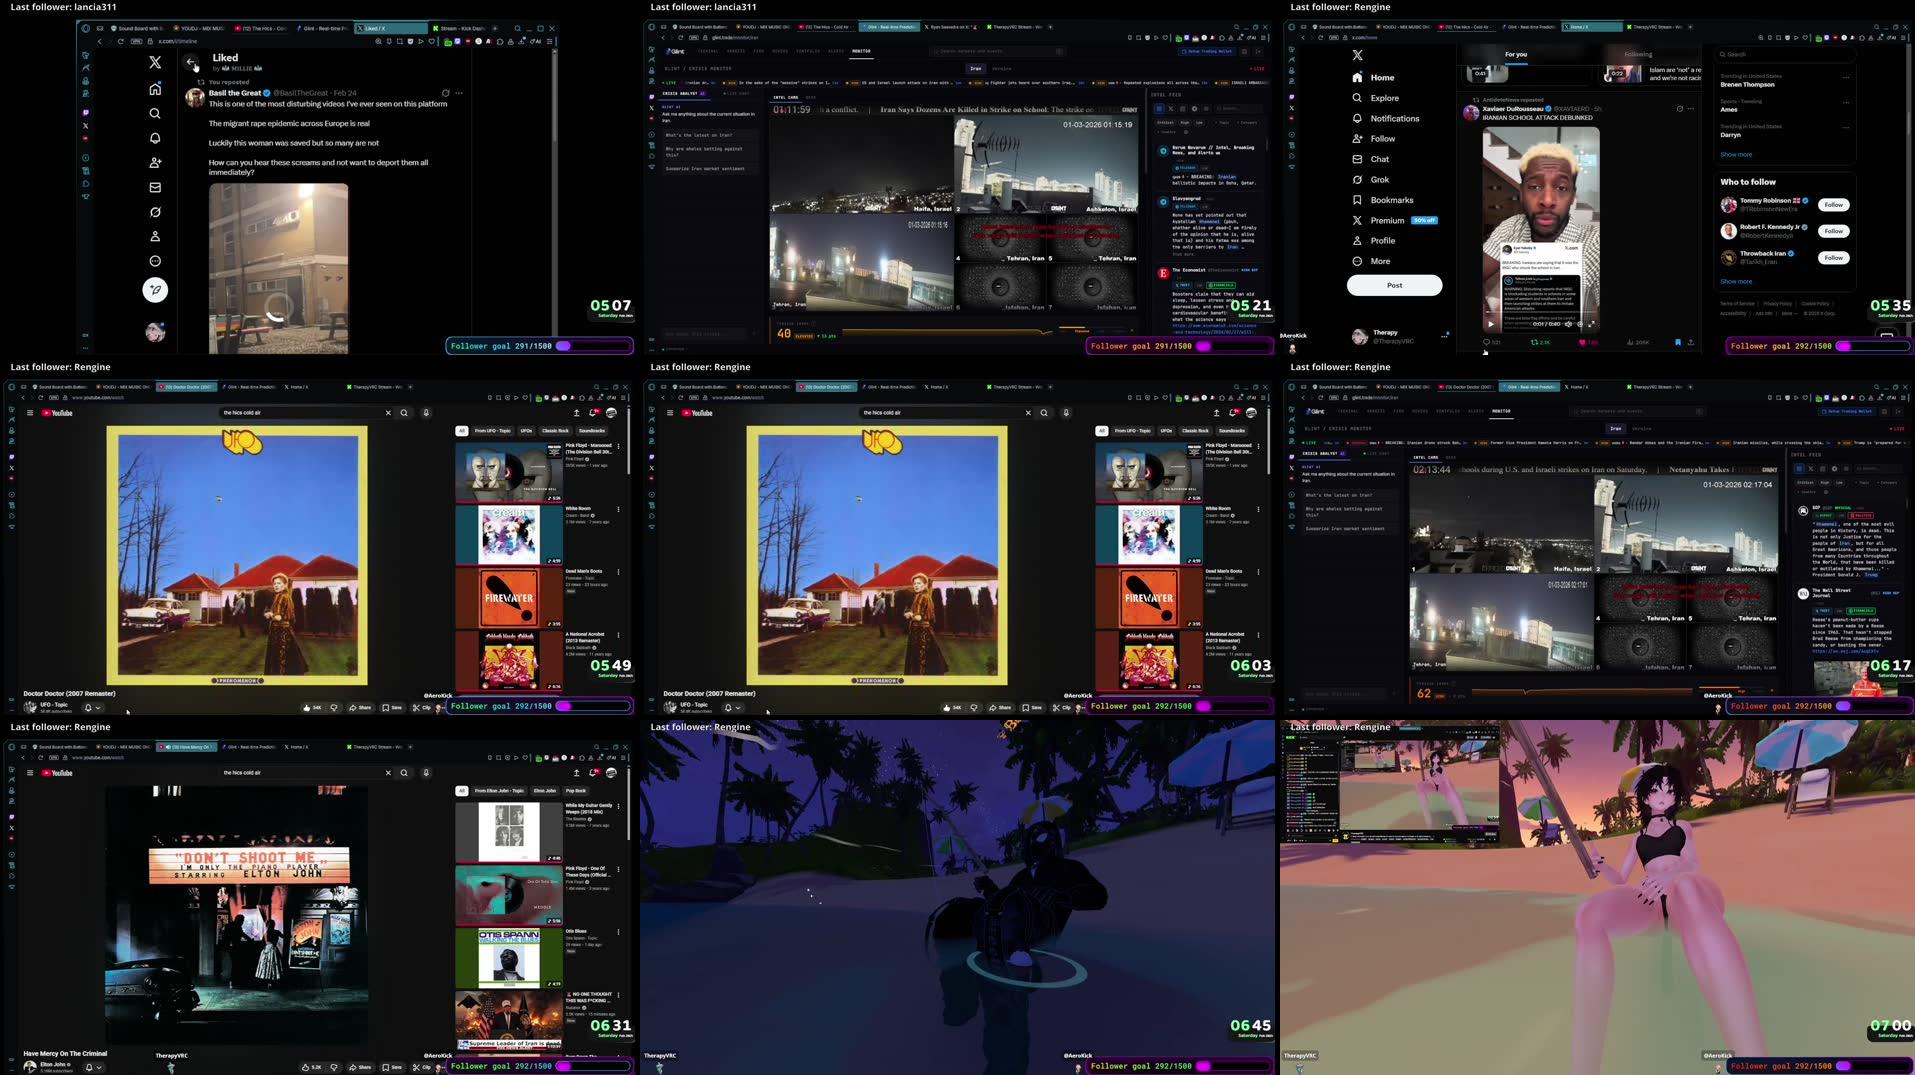Follow Tommy Robinson in Who to follow

pos(1832,204)
